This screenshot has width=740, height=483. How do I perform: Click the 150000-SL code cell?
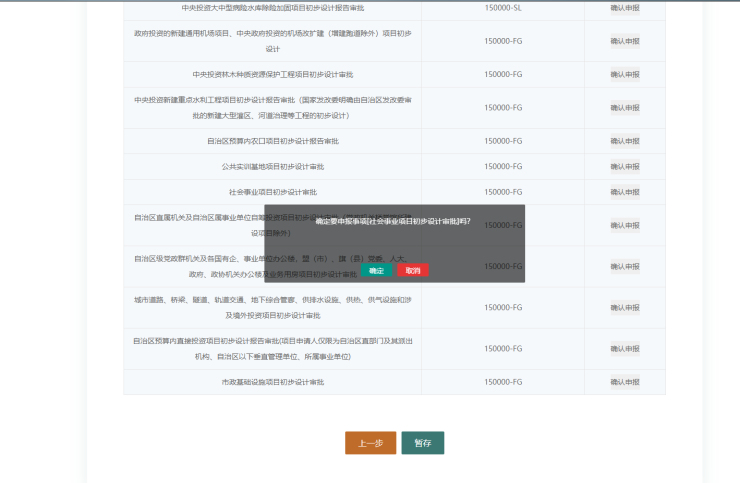(x=503, y=8)
